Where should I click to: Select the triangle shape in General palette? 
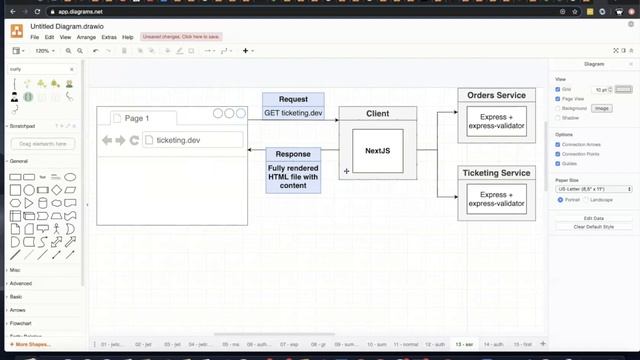[29, 203]
